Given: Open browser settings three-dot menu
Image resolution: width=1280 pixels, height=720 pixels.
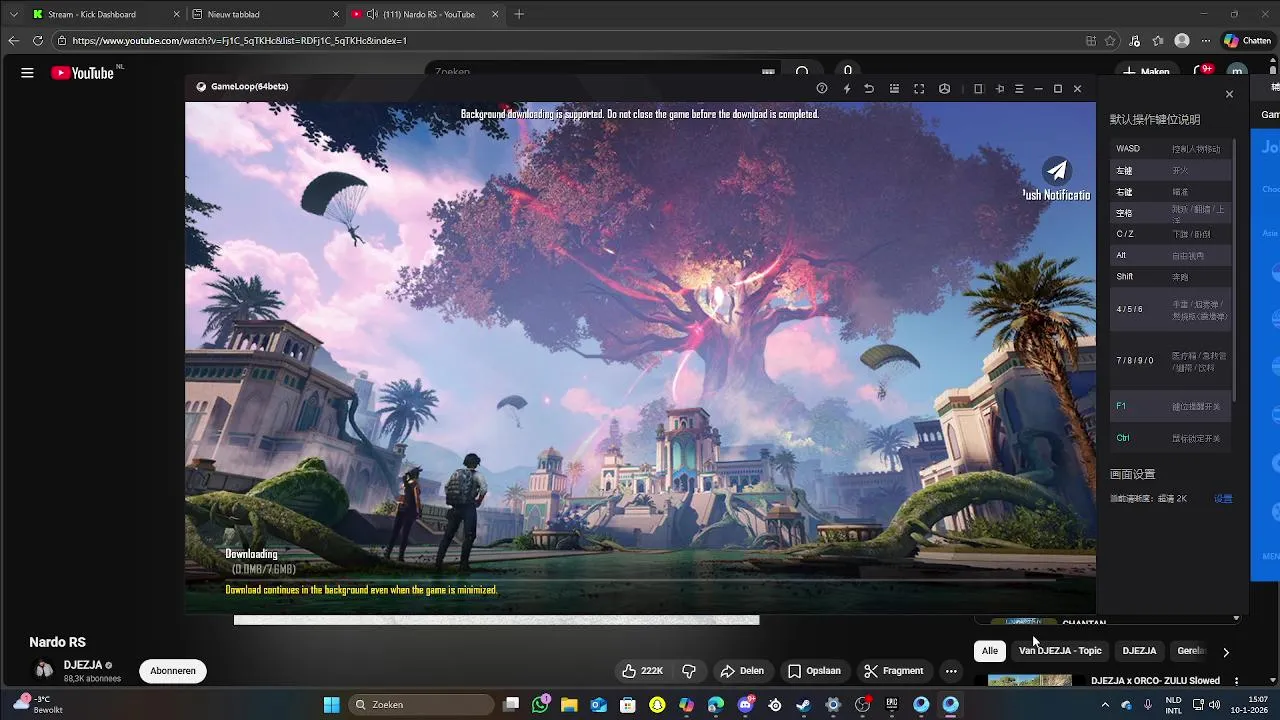Looking at the screenshot, I should (1206, 41).
